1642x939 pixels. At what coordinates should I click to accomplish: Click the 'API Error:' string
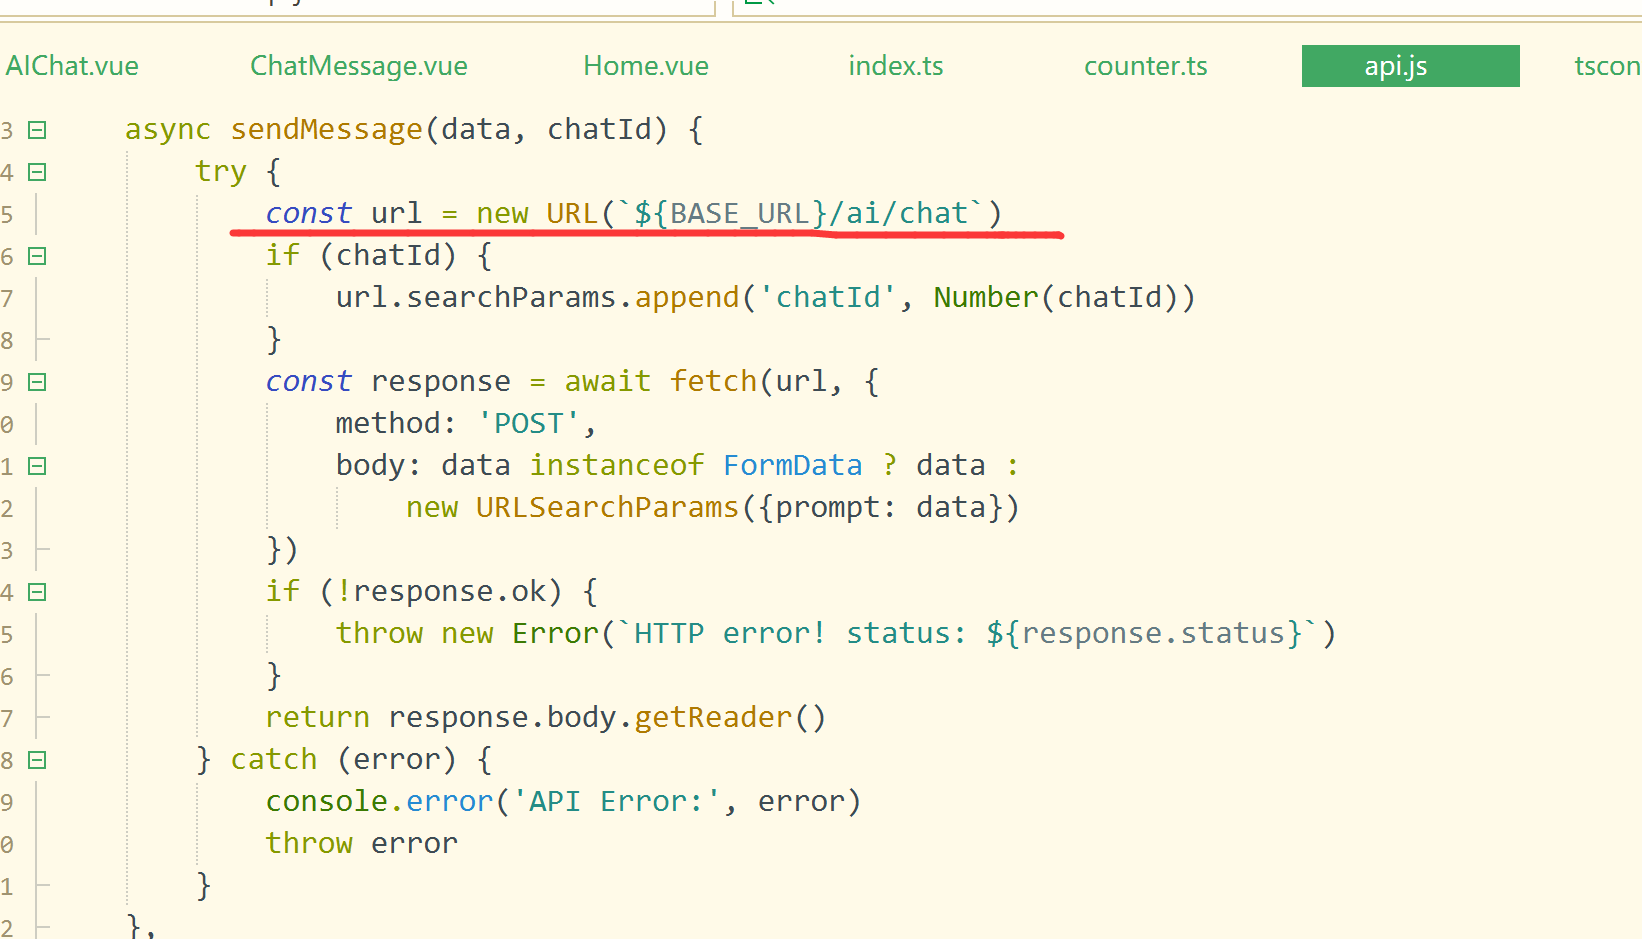(x=617, y=802)
